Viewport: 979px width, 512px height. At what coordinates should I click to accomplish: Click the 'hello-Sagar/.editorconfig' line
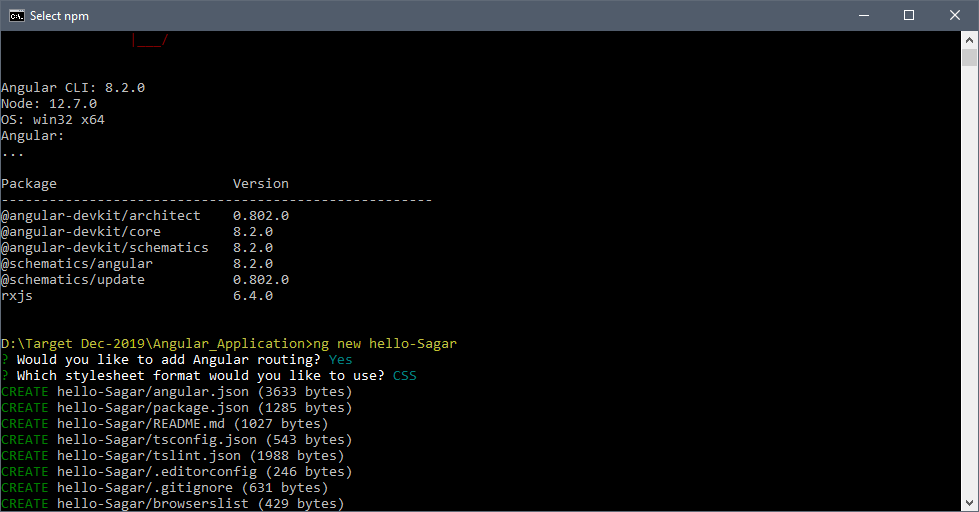tap(177, 472)
